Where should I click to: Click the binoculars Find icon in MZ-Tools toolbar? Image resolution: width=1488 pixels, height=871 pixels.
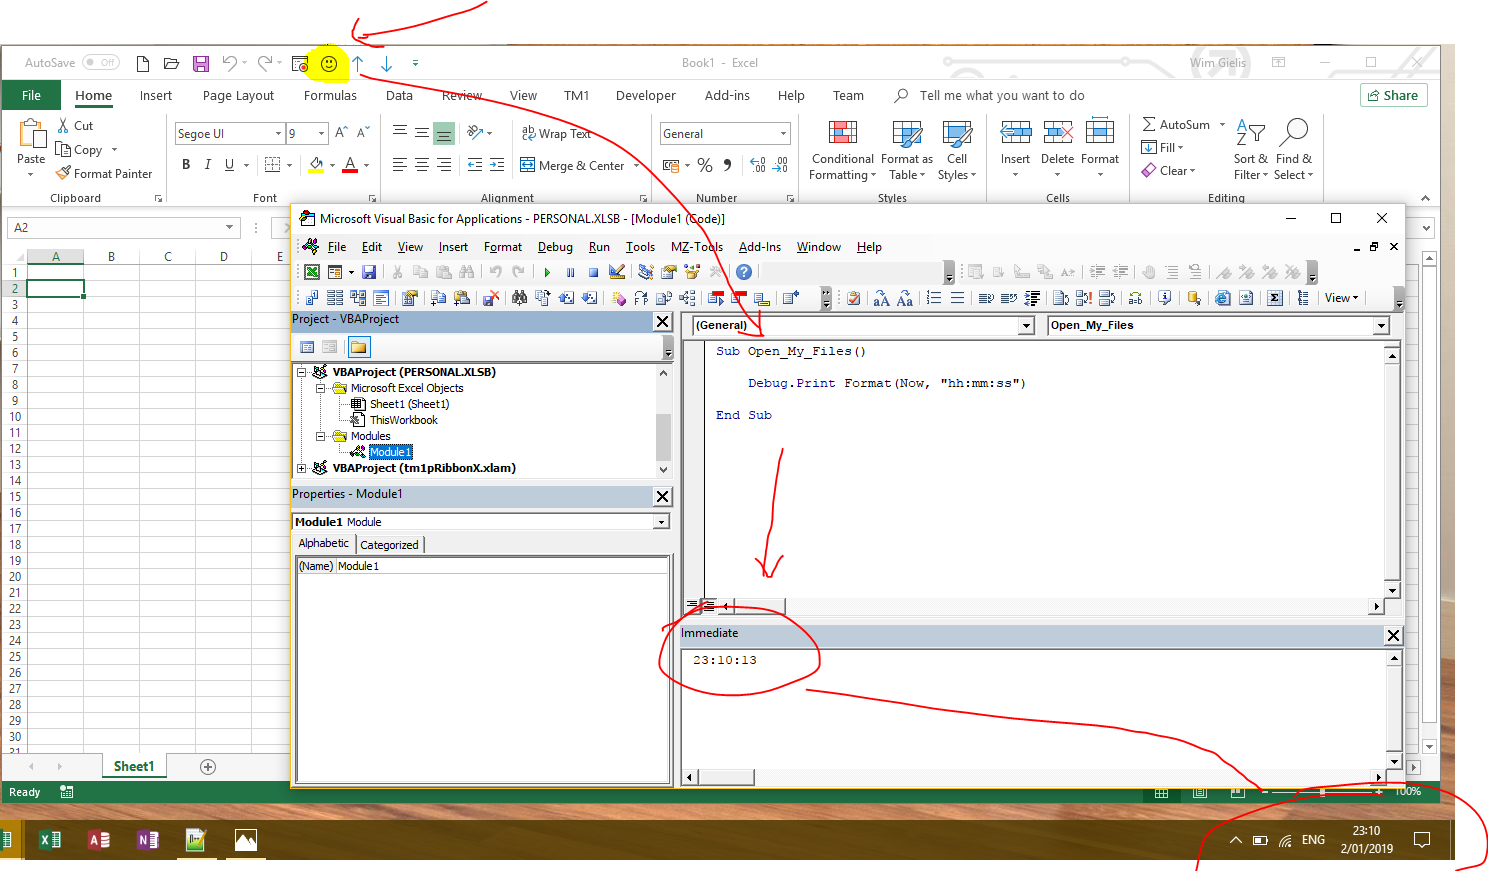pyautogui.click(x=519, y=298)
